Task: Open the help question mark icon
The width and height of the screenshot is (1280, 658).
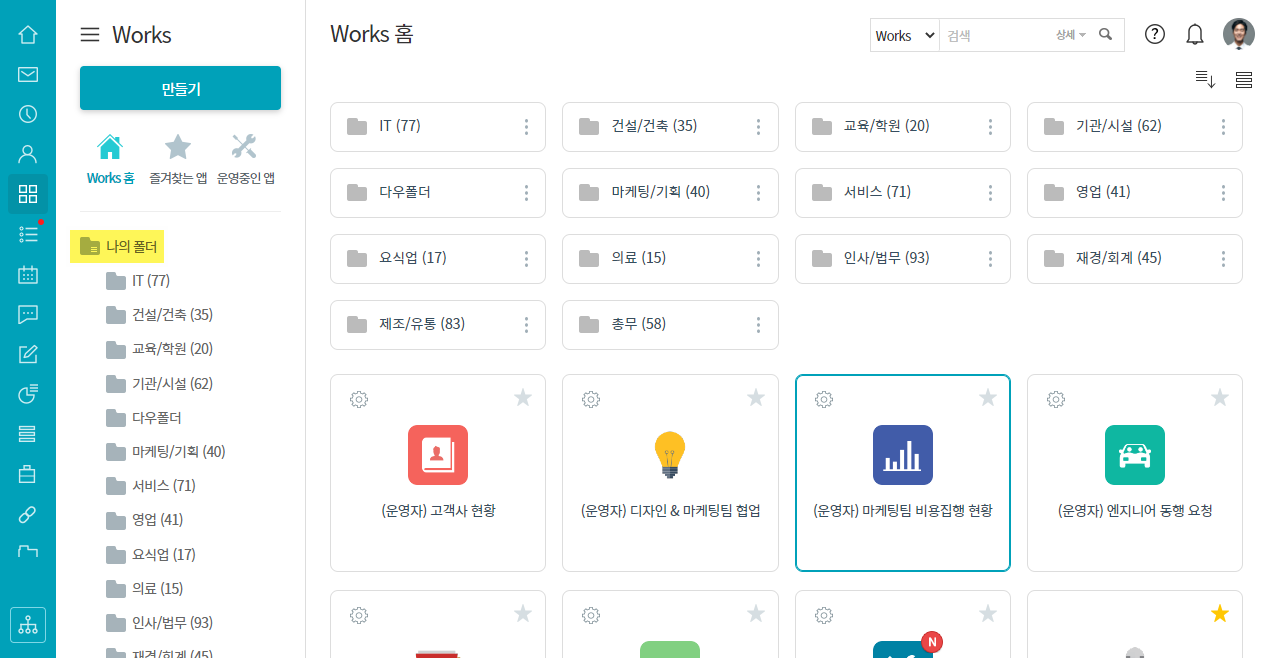Action: click(1155, 35)
